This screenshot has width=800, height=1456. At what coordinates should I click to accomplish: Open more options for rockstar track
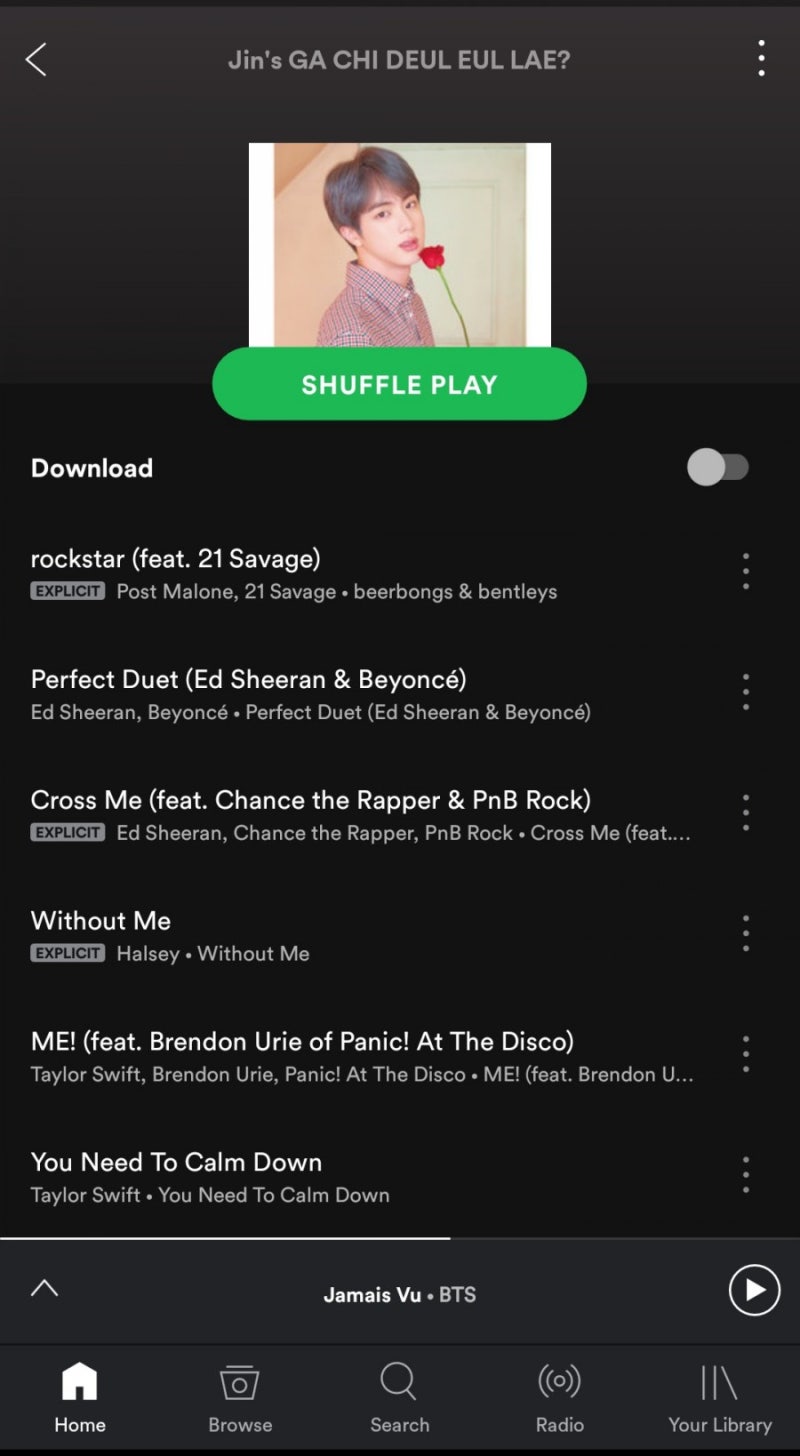(x=745, y=571)
